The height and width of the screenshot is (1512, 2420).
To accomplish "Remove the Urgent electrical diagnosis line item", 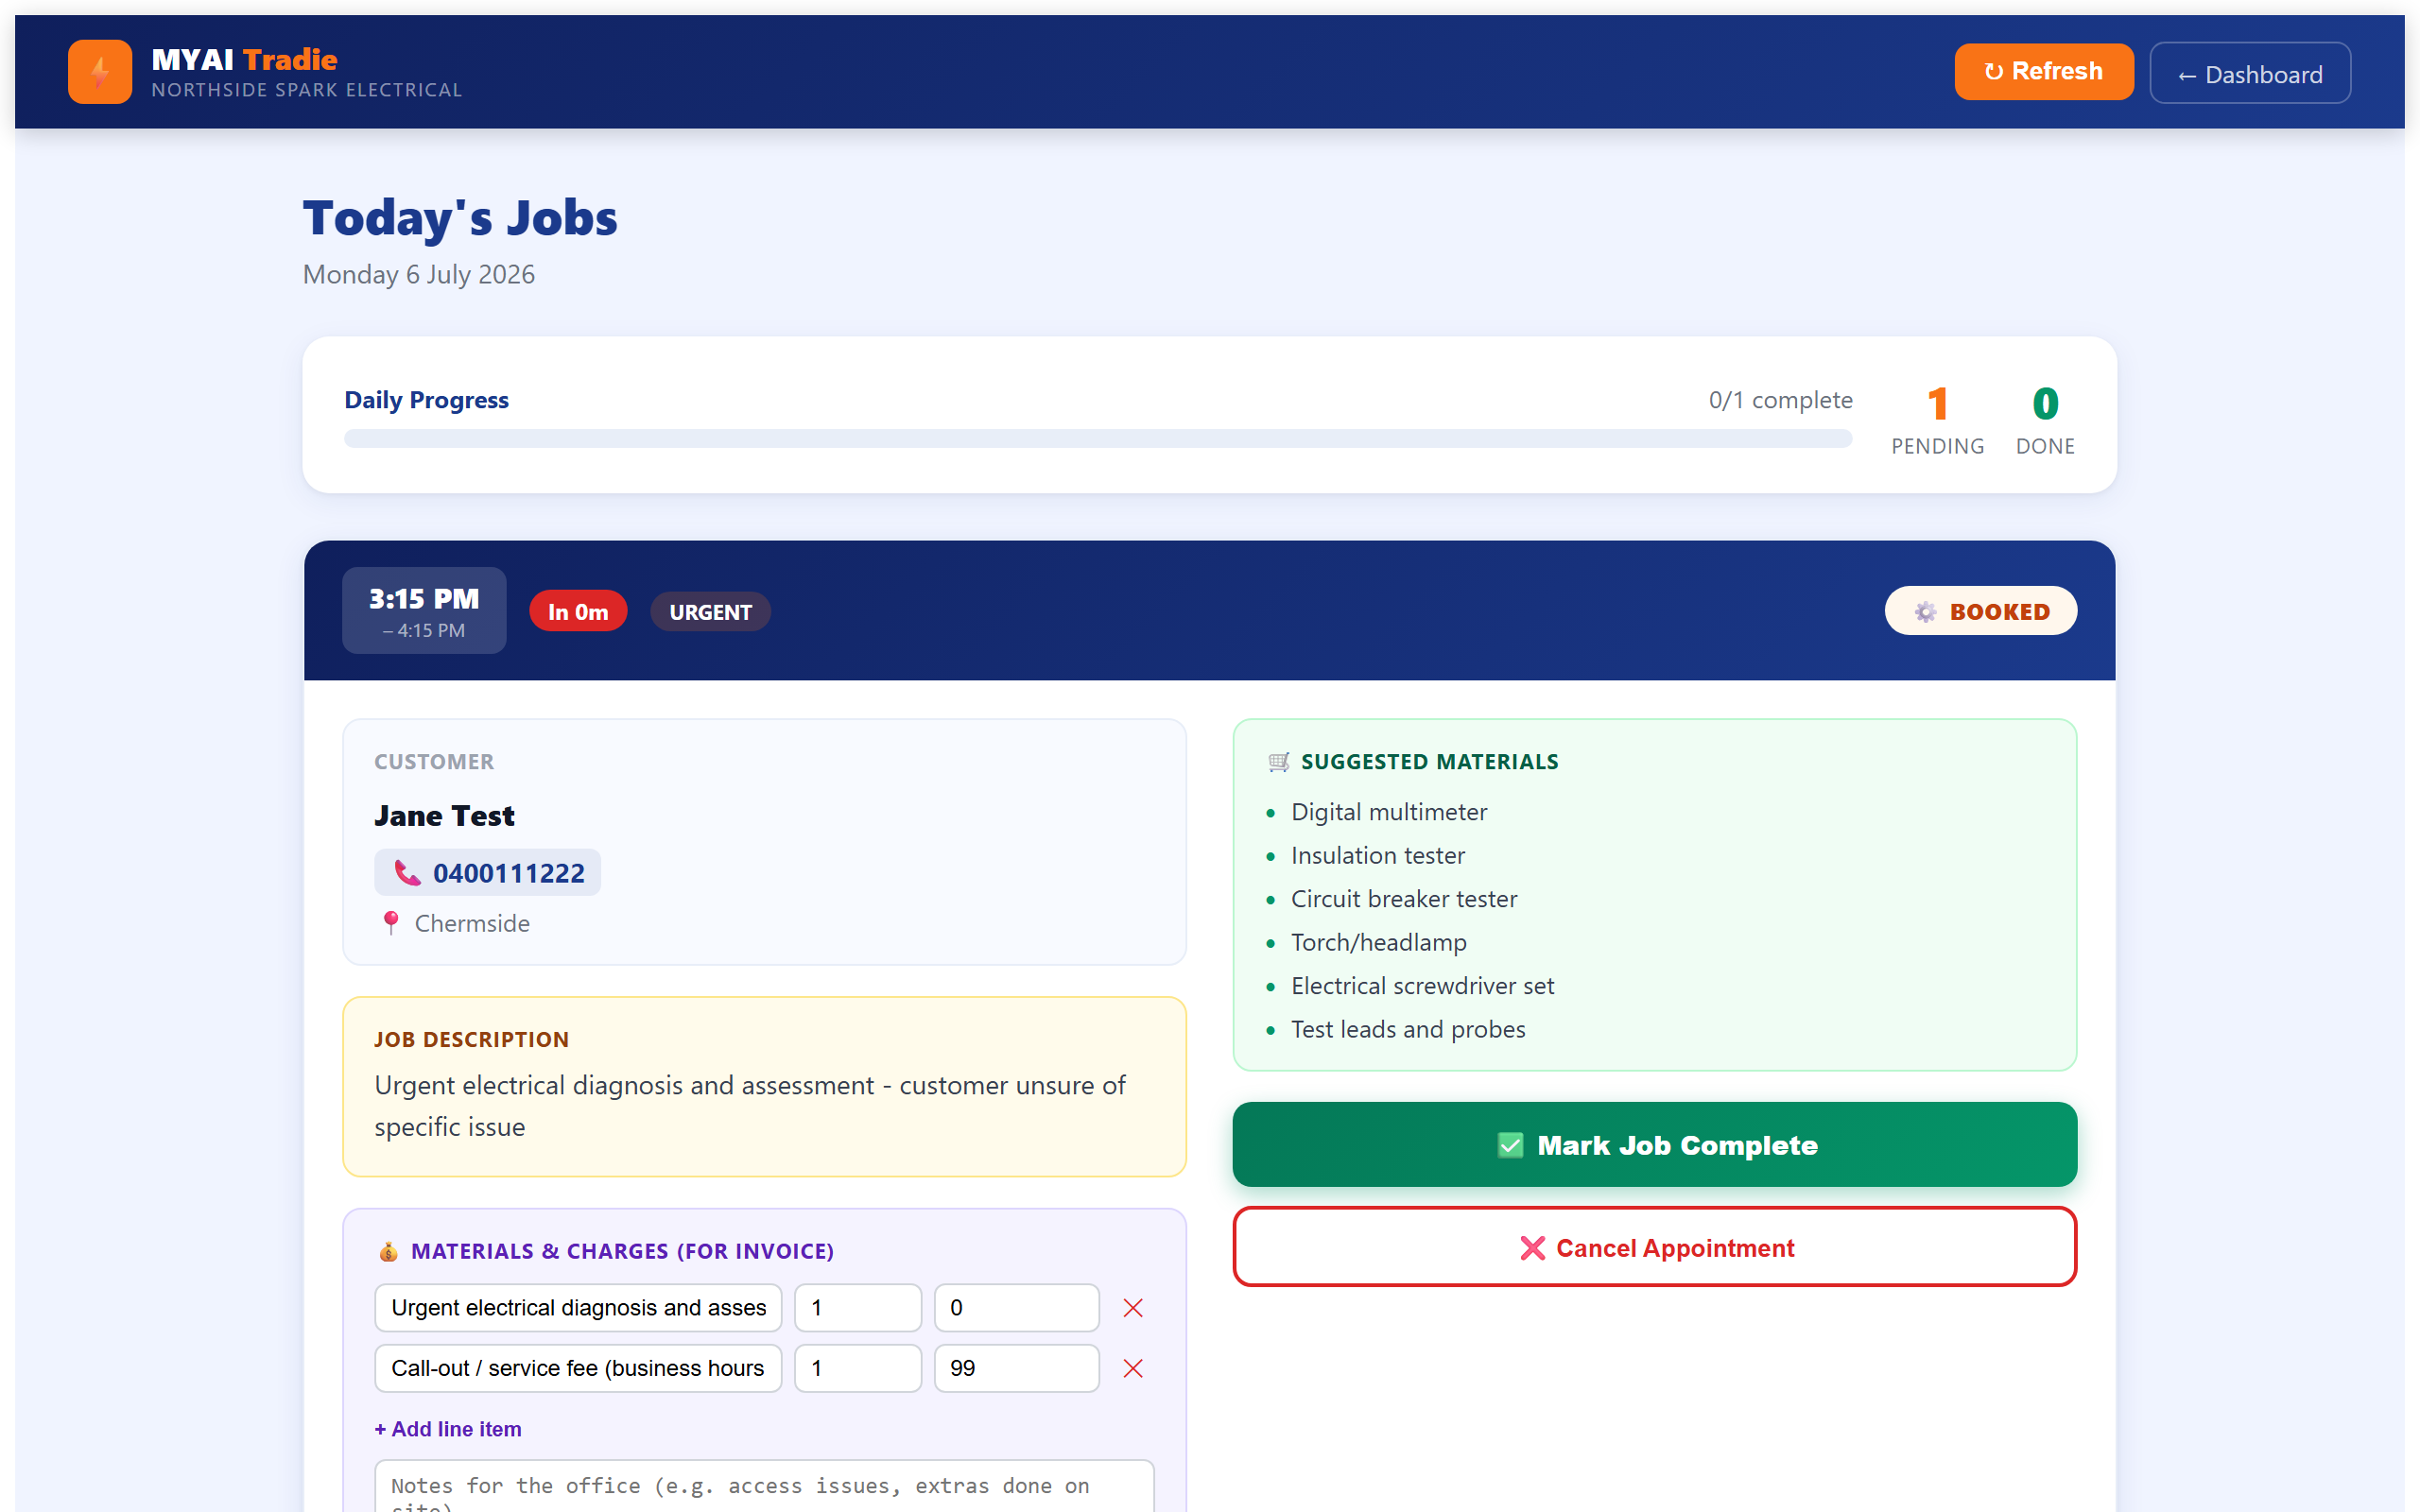I will [1132, 1308].
